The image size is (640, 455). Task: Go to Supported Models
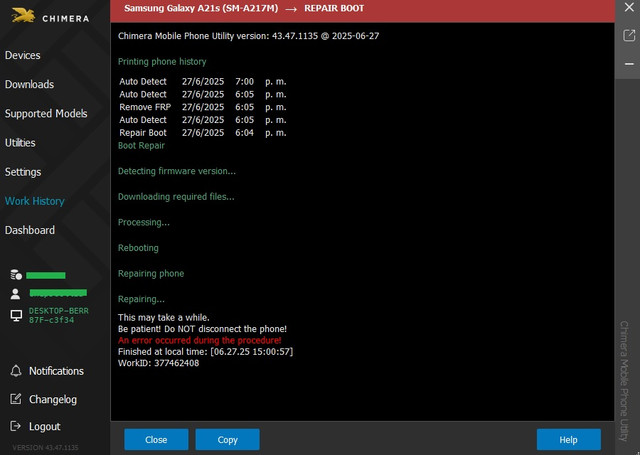(x=46, y=113)
